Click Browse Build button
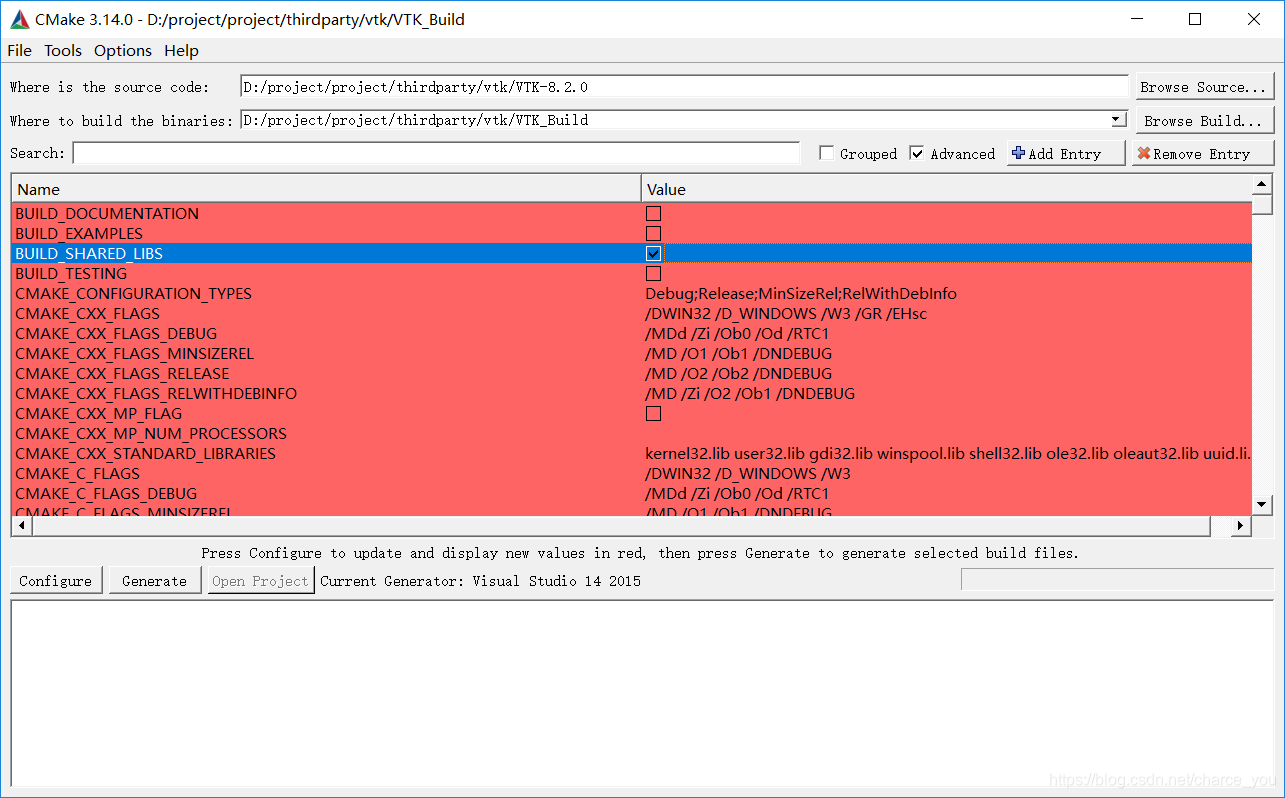The width and height of the screenshot is (1285, 798). (1205, 121)
